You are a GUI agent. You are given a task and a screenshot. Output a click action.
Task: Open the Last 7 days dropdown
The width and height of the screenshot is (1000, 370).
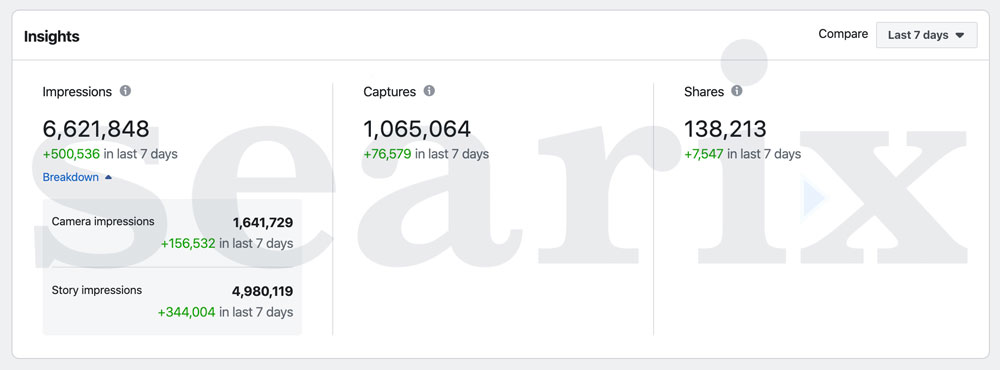pyautogui.click(x=926, y=35)
